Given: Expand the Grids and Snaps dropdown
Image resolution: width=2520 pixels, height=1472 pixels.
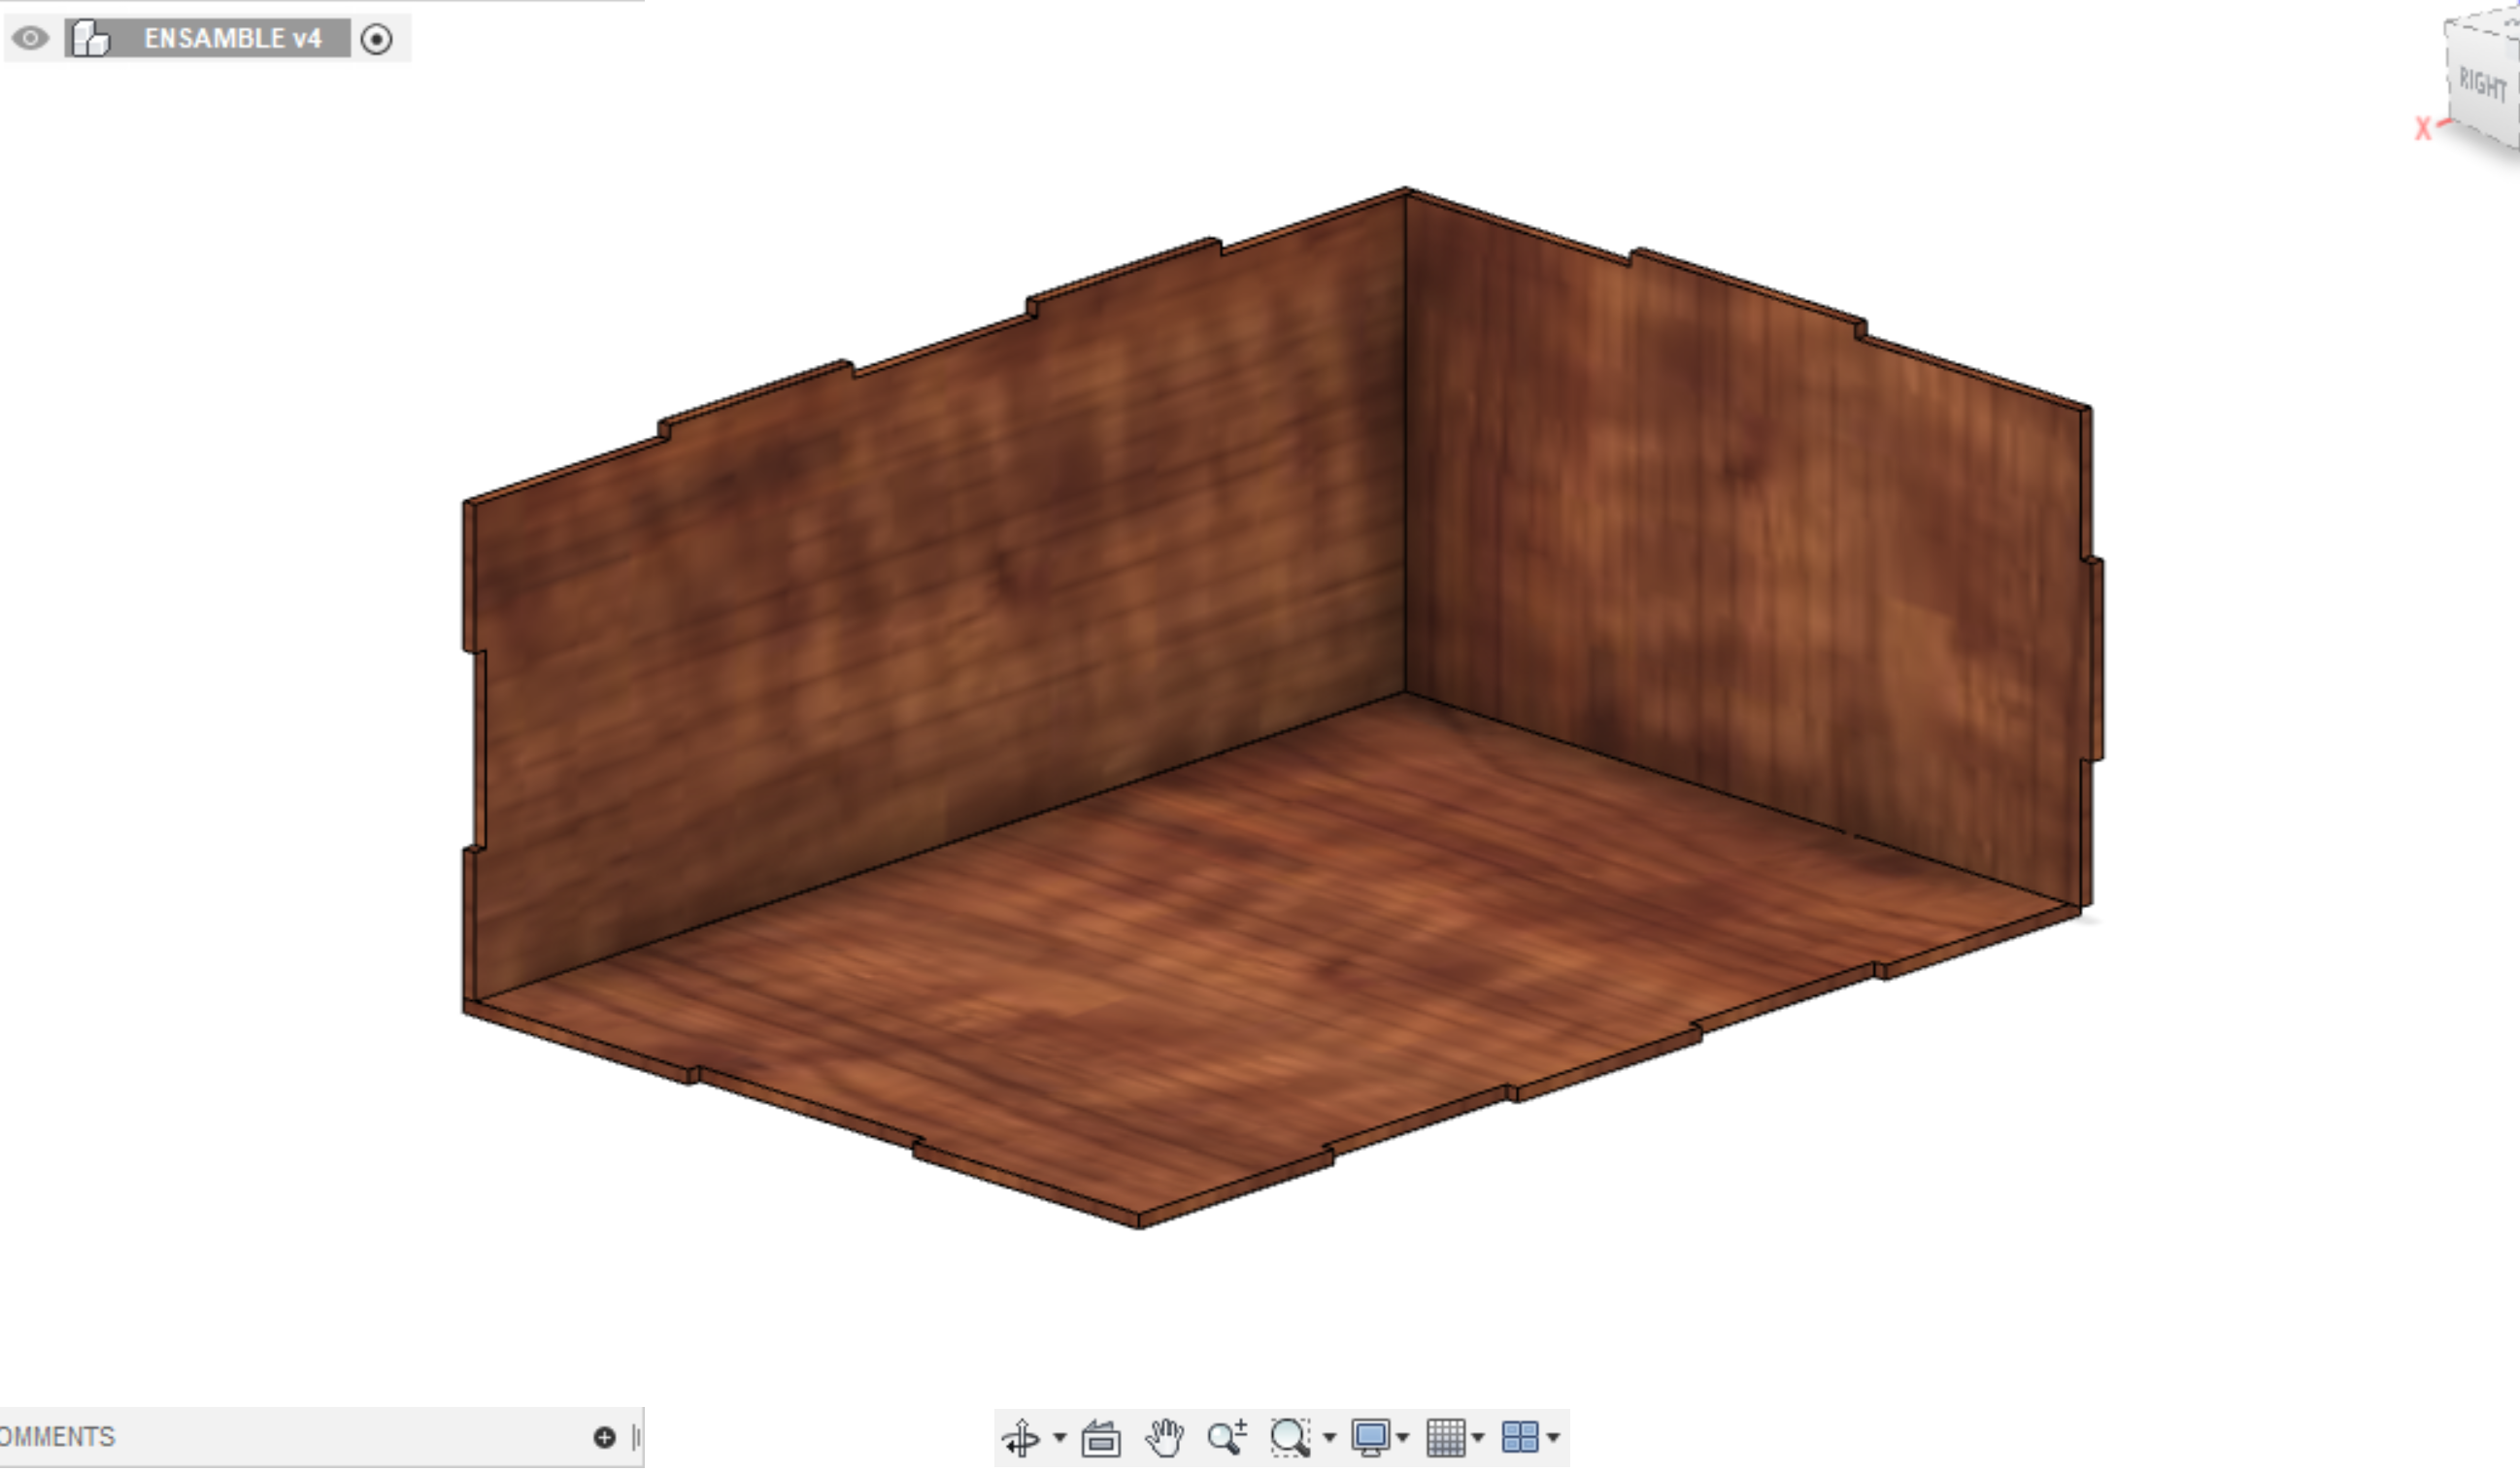Looking at the screenshot, I should click(x=1477, y=1437).
